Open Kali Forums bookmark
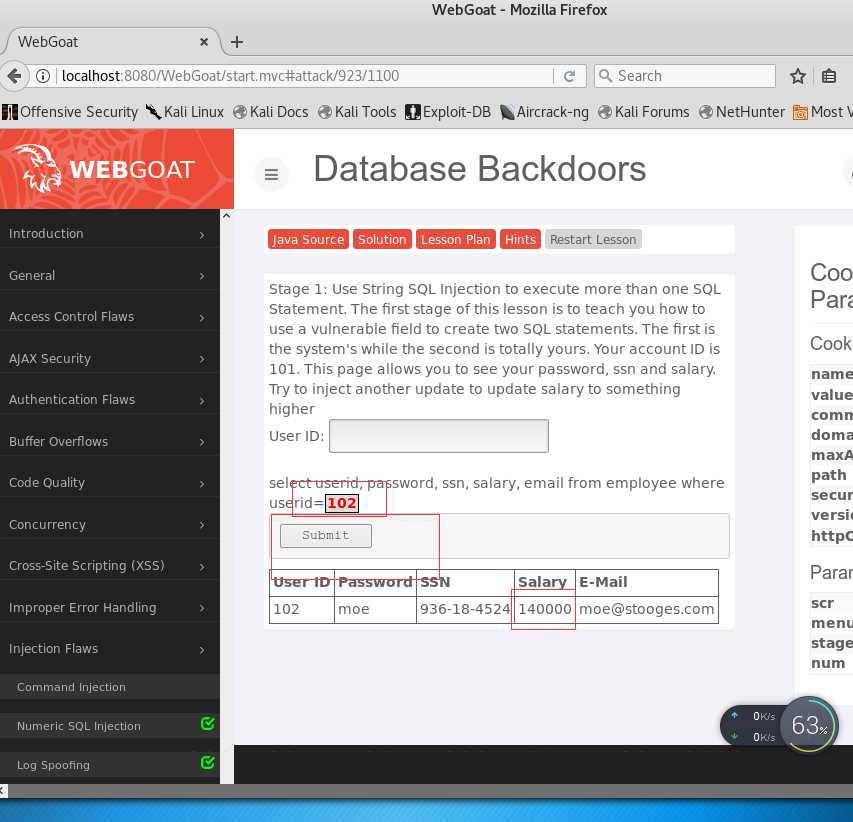 [x=644, y=112]
